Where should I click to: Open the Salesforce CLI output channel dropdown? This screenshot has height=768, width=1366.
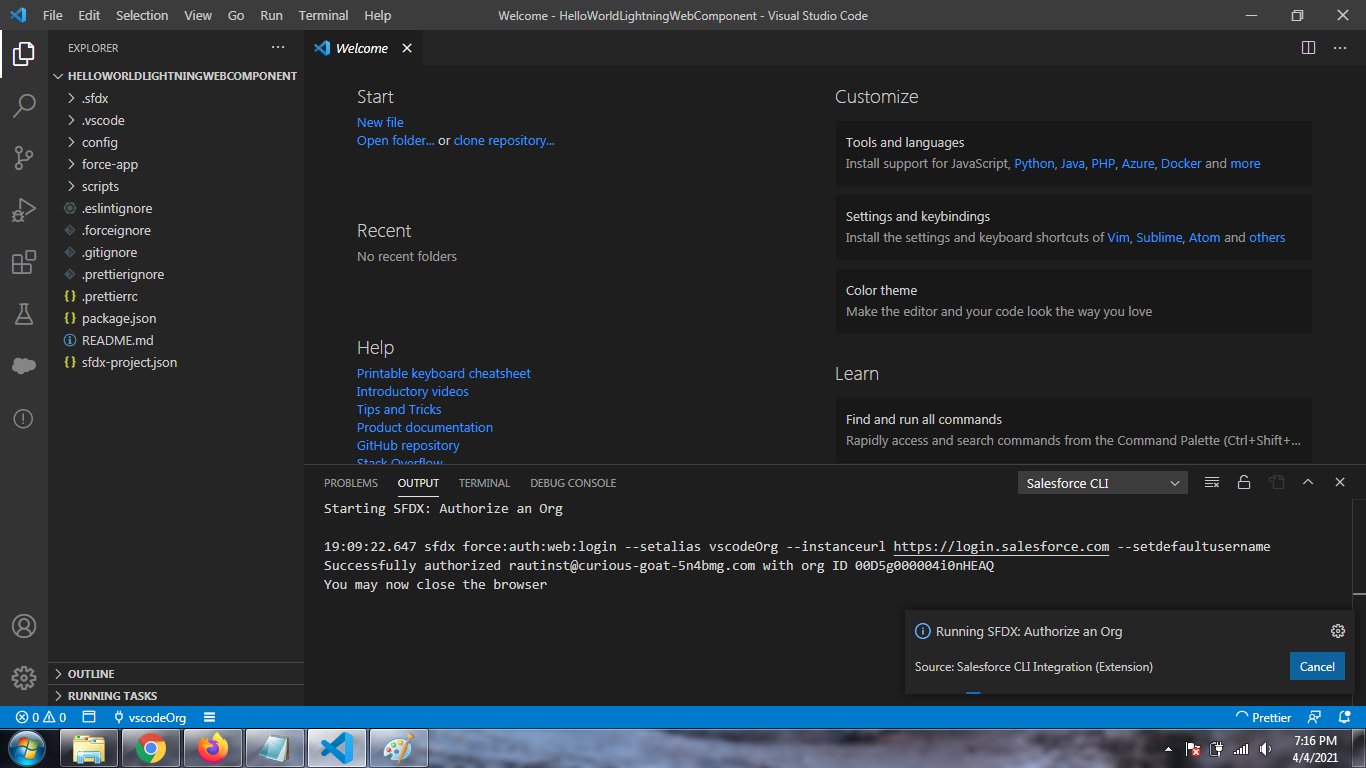[x=1102, y=482]
